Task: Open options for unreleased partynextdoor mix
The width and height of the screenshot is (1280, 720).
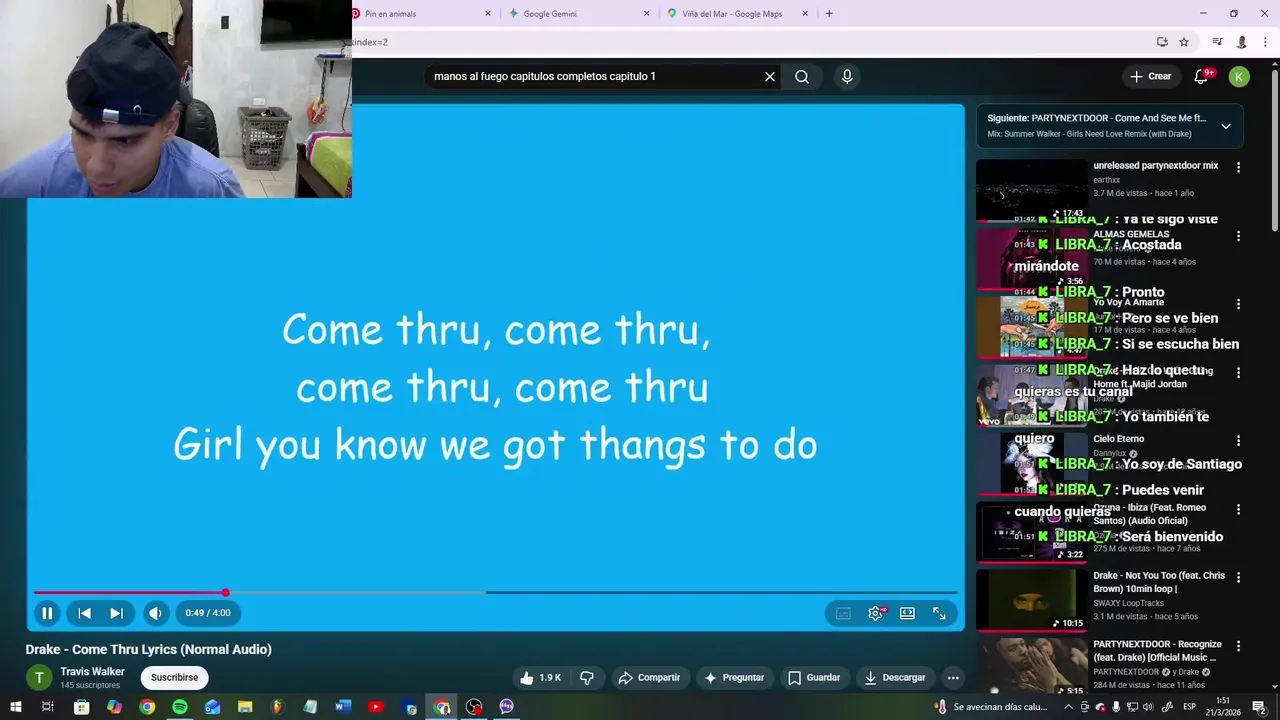Action: [x=1238, y=167]
